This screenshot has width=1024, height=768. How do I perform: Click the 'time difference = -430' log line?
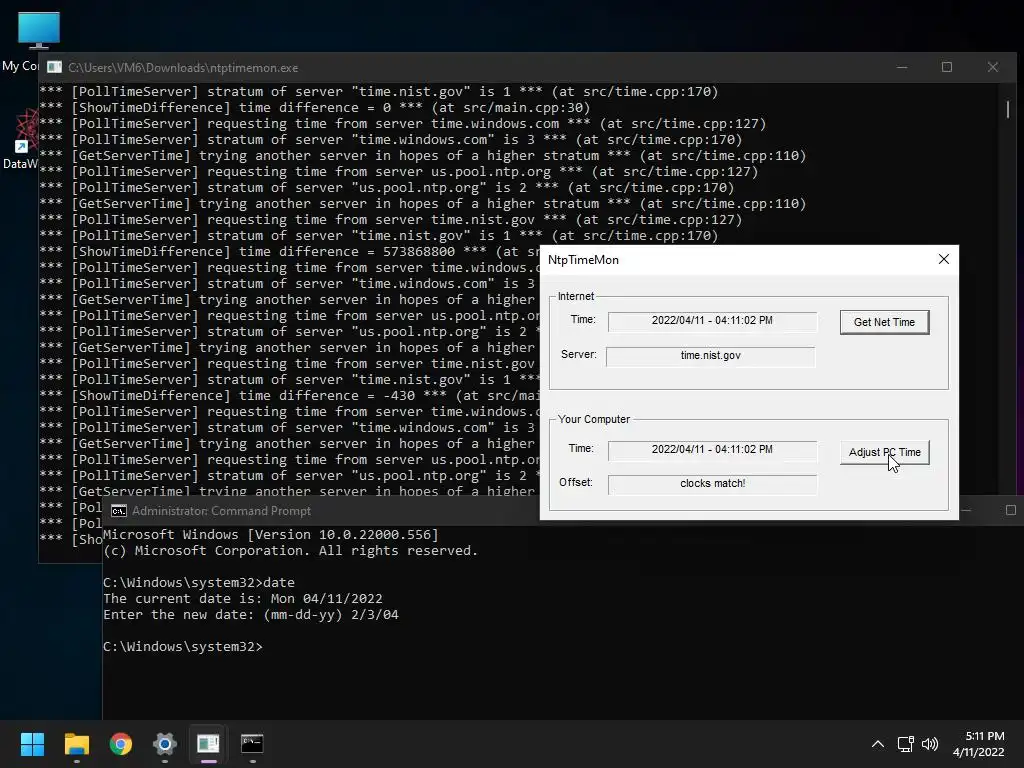[290, 396]
